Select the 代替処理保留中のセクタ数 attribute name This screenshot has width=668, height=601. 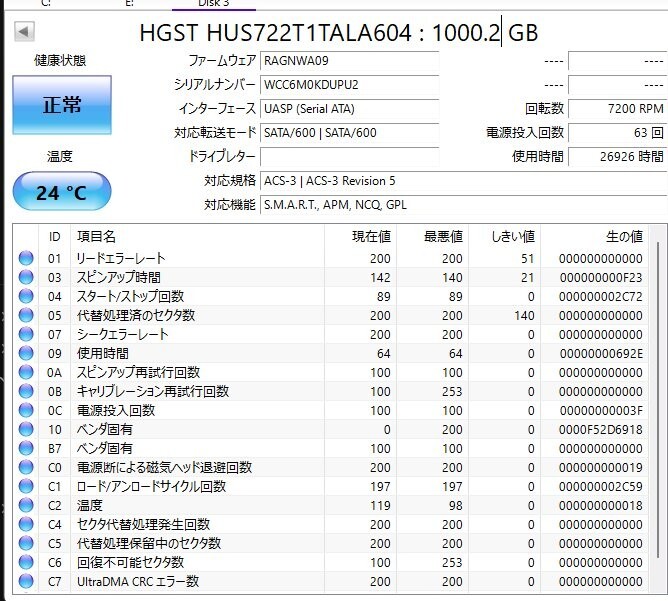tap(149, 543)
